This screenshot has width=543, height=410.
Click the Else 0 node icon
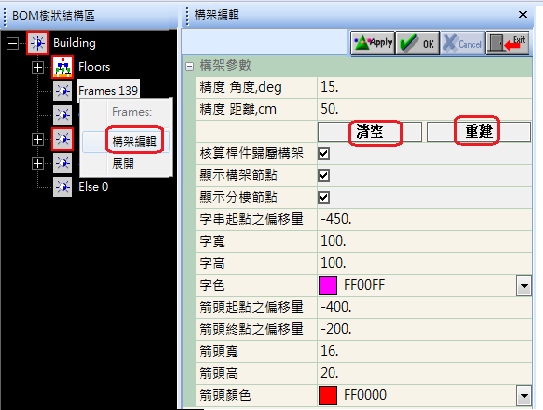pos(62,187)
